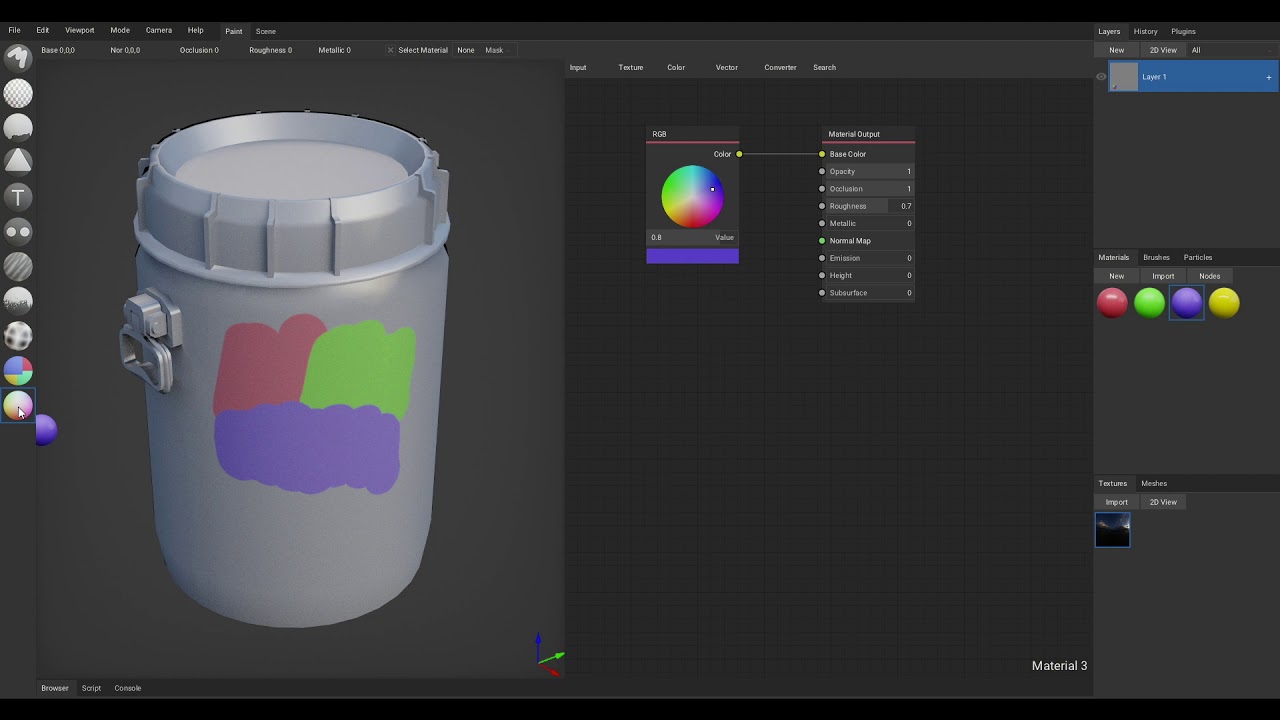Toggle the Select Material checkbox

(391, 50)
